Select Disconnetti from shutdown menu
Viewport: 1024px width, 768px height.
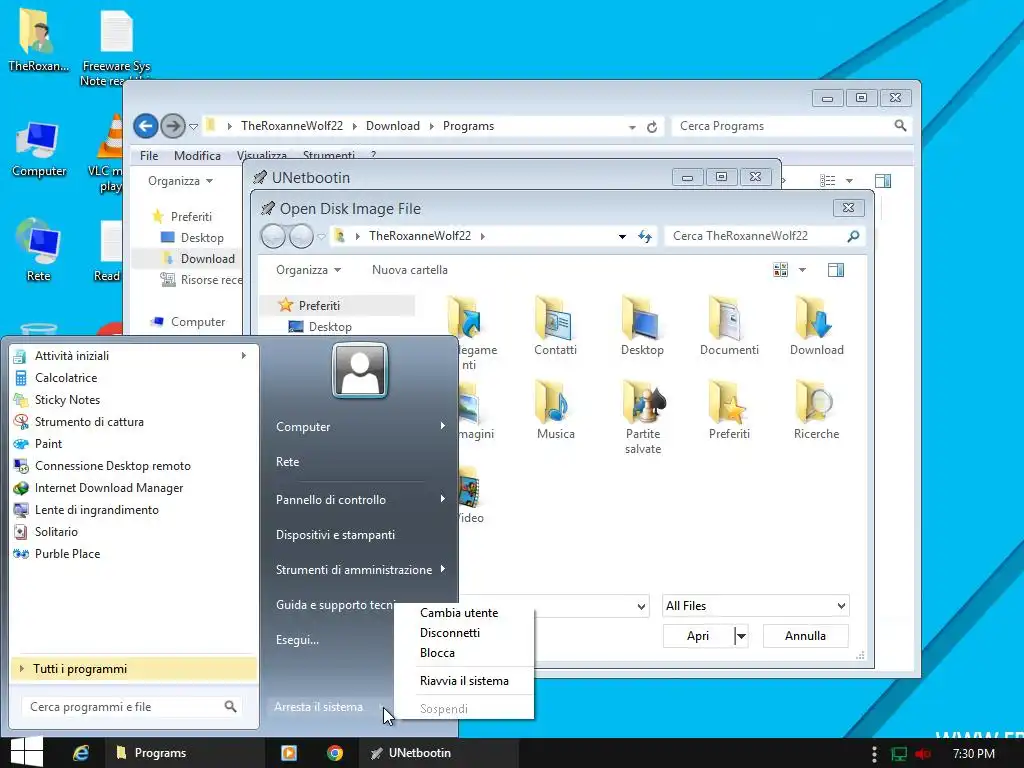449,633
